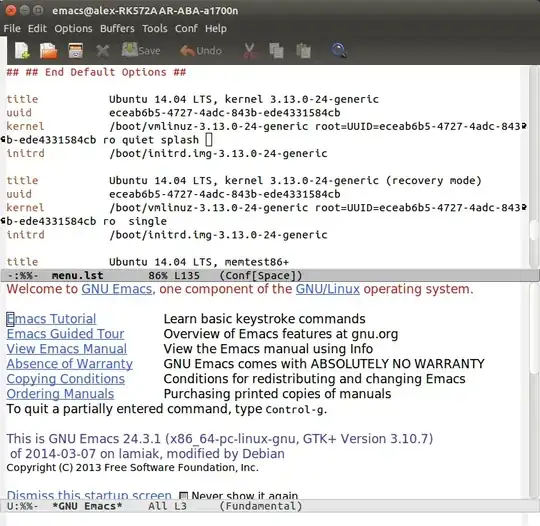Click the '## ## End Default Options ##' line
The height and width of the screenshot is (526, 540).
pos(96,72)
